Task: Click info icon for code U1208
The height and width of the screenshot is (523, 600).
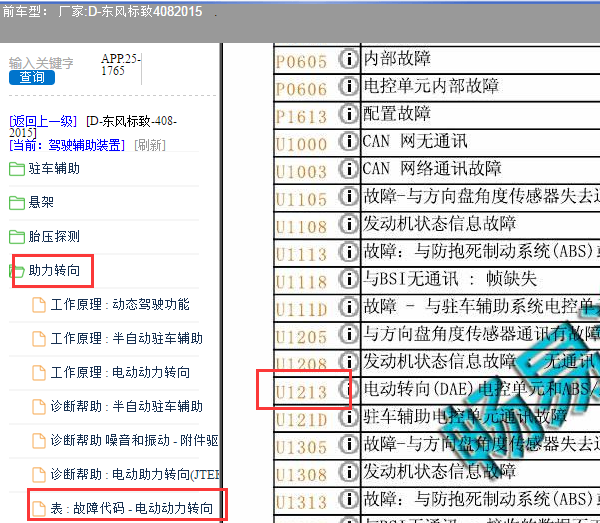Action: [348, 362]
